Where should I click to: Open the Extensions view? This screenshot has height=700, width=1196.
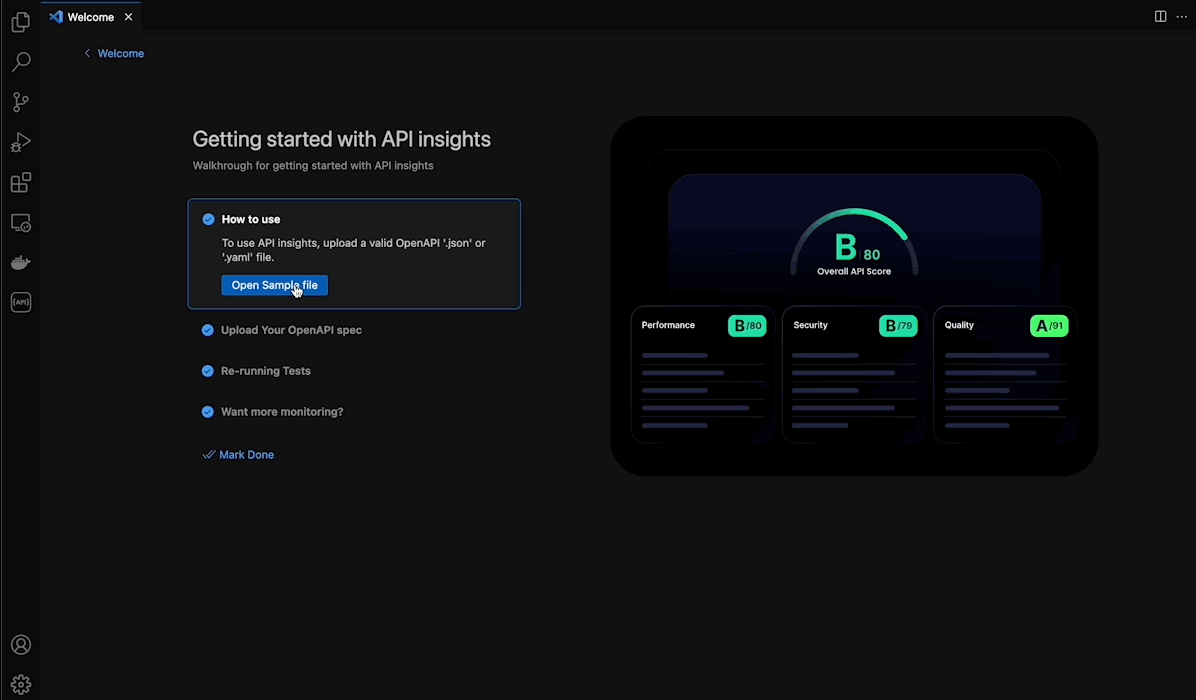(x=20, y=182)
